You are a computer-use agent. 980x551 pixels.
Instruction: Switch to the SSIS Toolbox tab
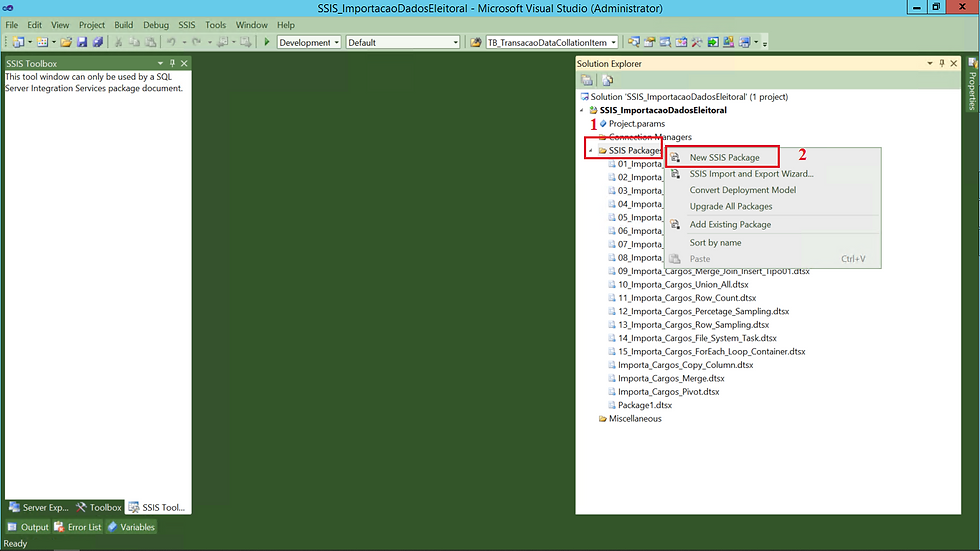[158, 507]
